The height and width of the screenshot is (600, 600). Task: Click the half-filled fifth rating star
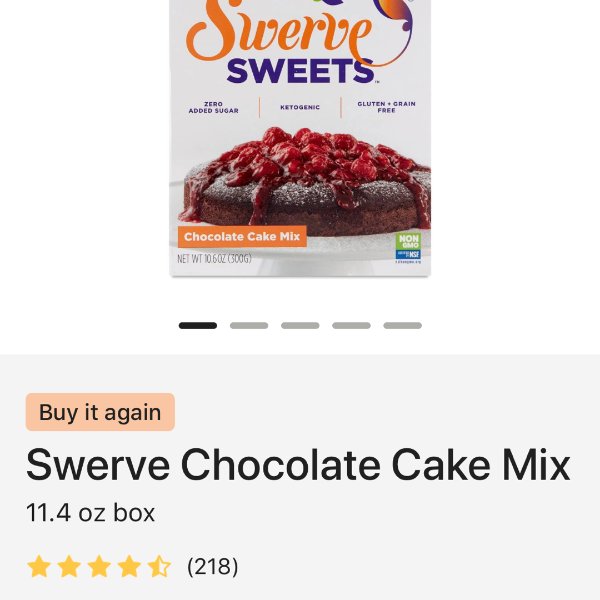click(x=159, y=566)
